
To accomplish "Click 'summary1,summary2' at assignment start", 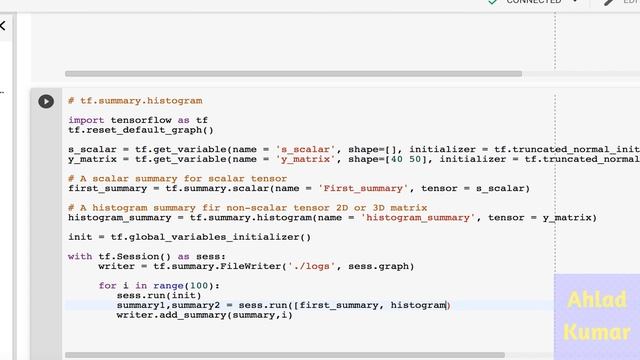I will (168, 305).
